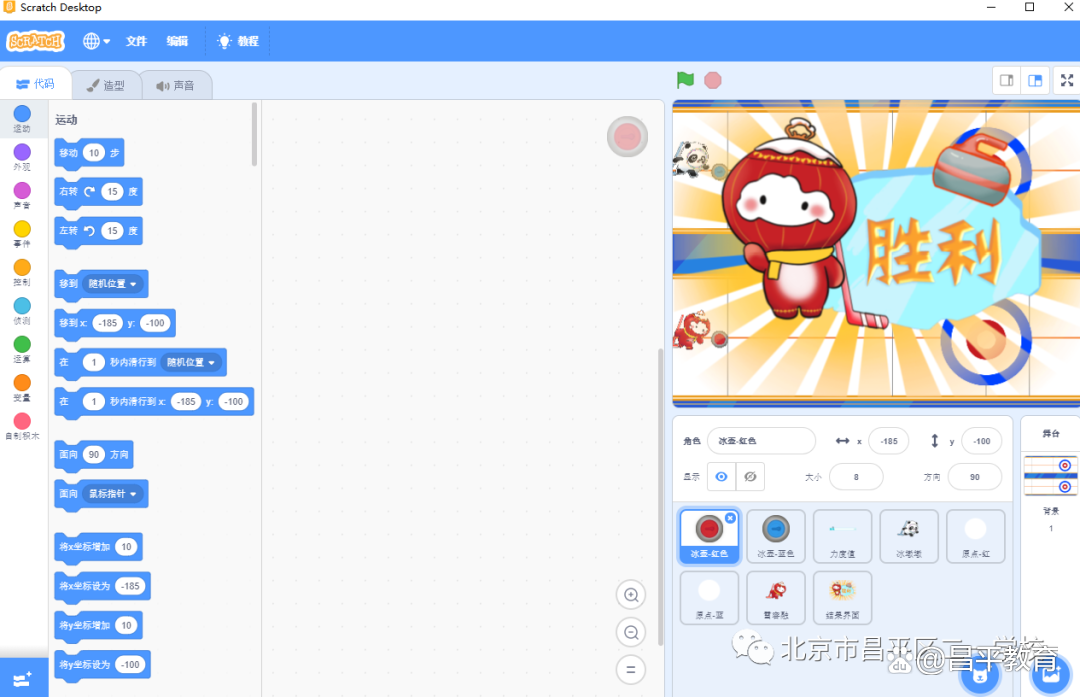Screen dimensions: 1080x697
Task: Open the 文件 menu
Action: (136, 41)
